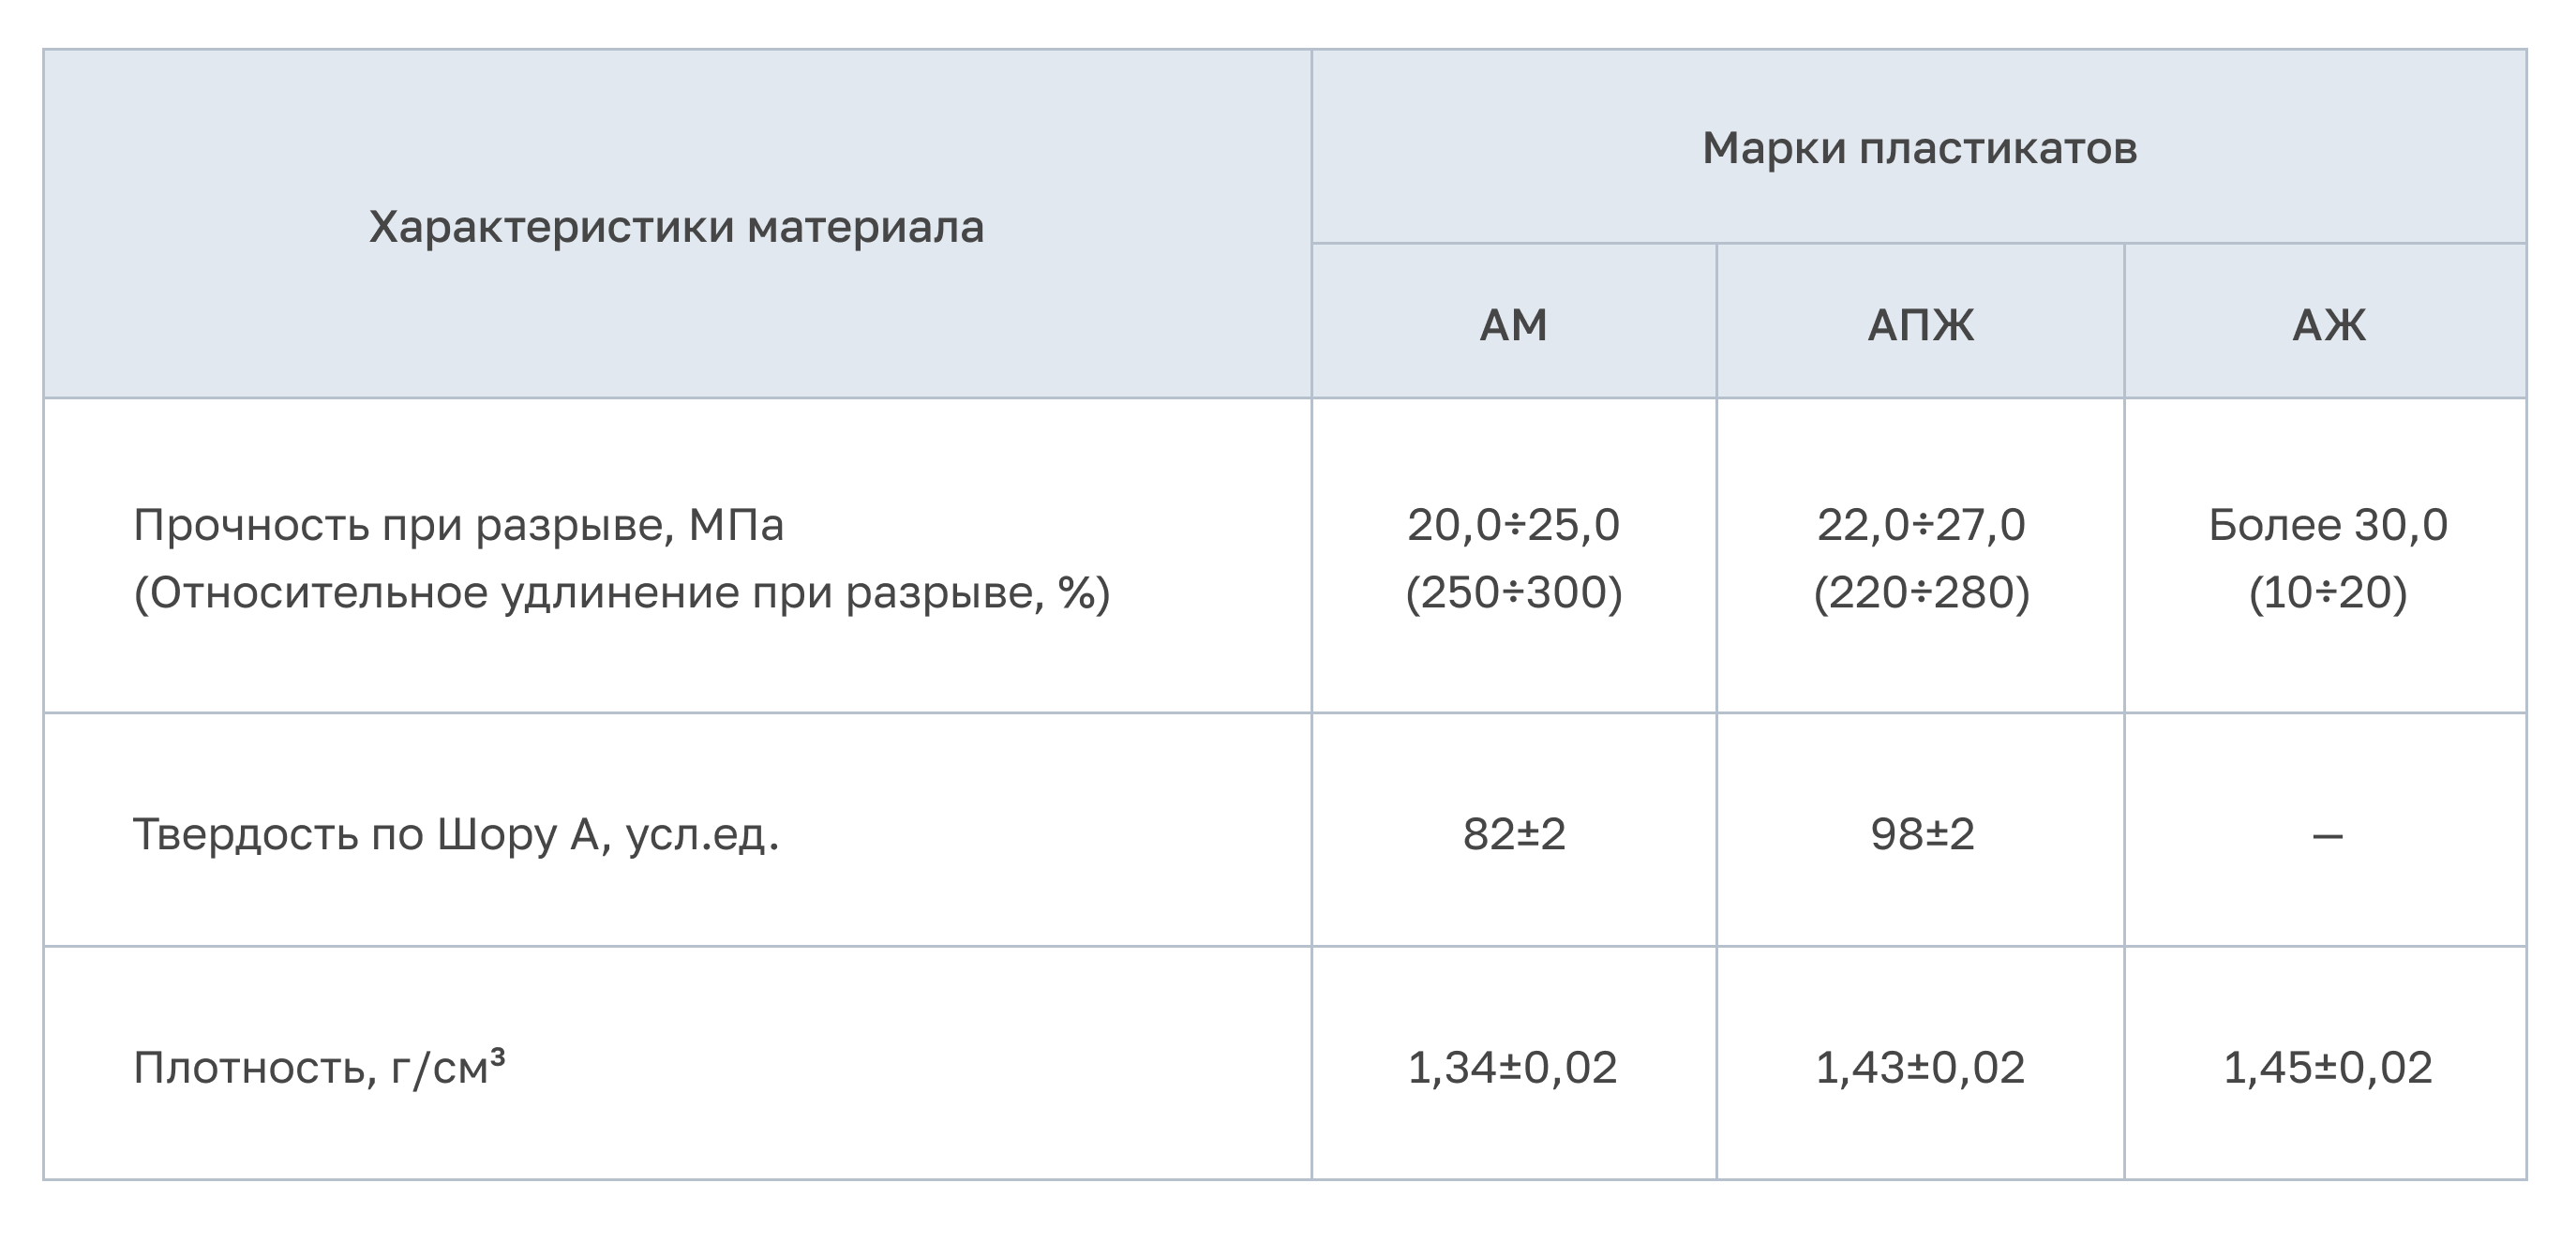This screenshot has width=2576, height=1243.
Task: Select the '22,0÷27,0' value under АПЖ
Action: (1920, 525)
